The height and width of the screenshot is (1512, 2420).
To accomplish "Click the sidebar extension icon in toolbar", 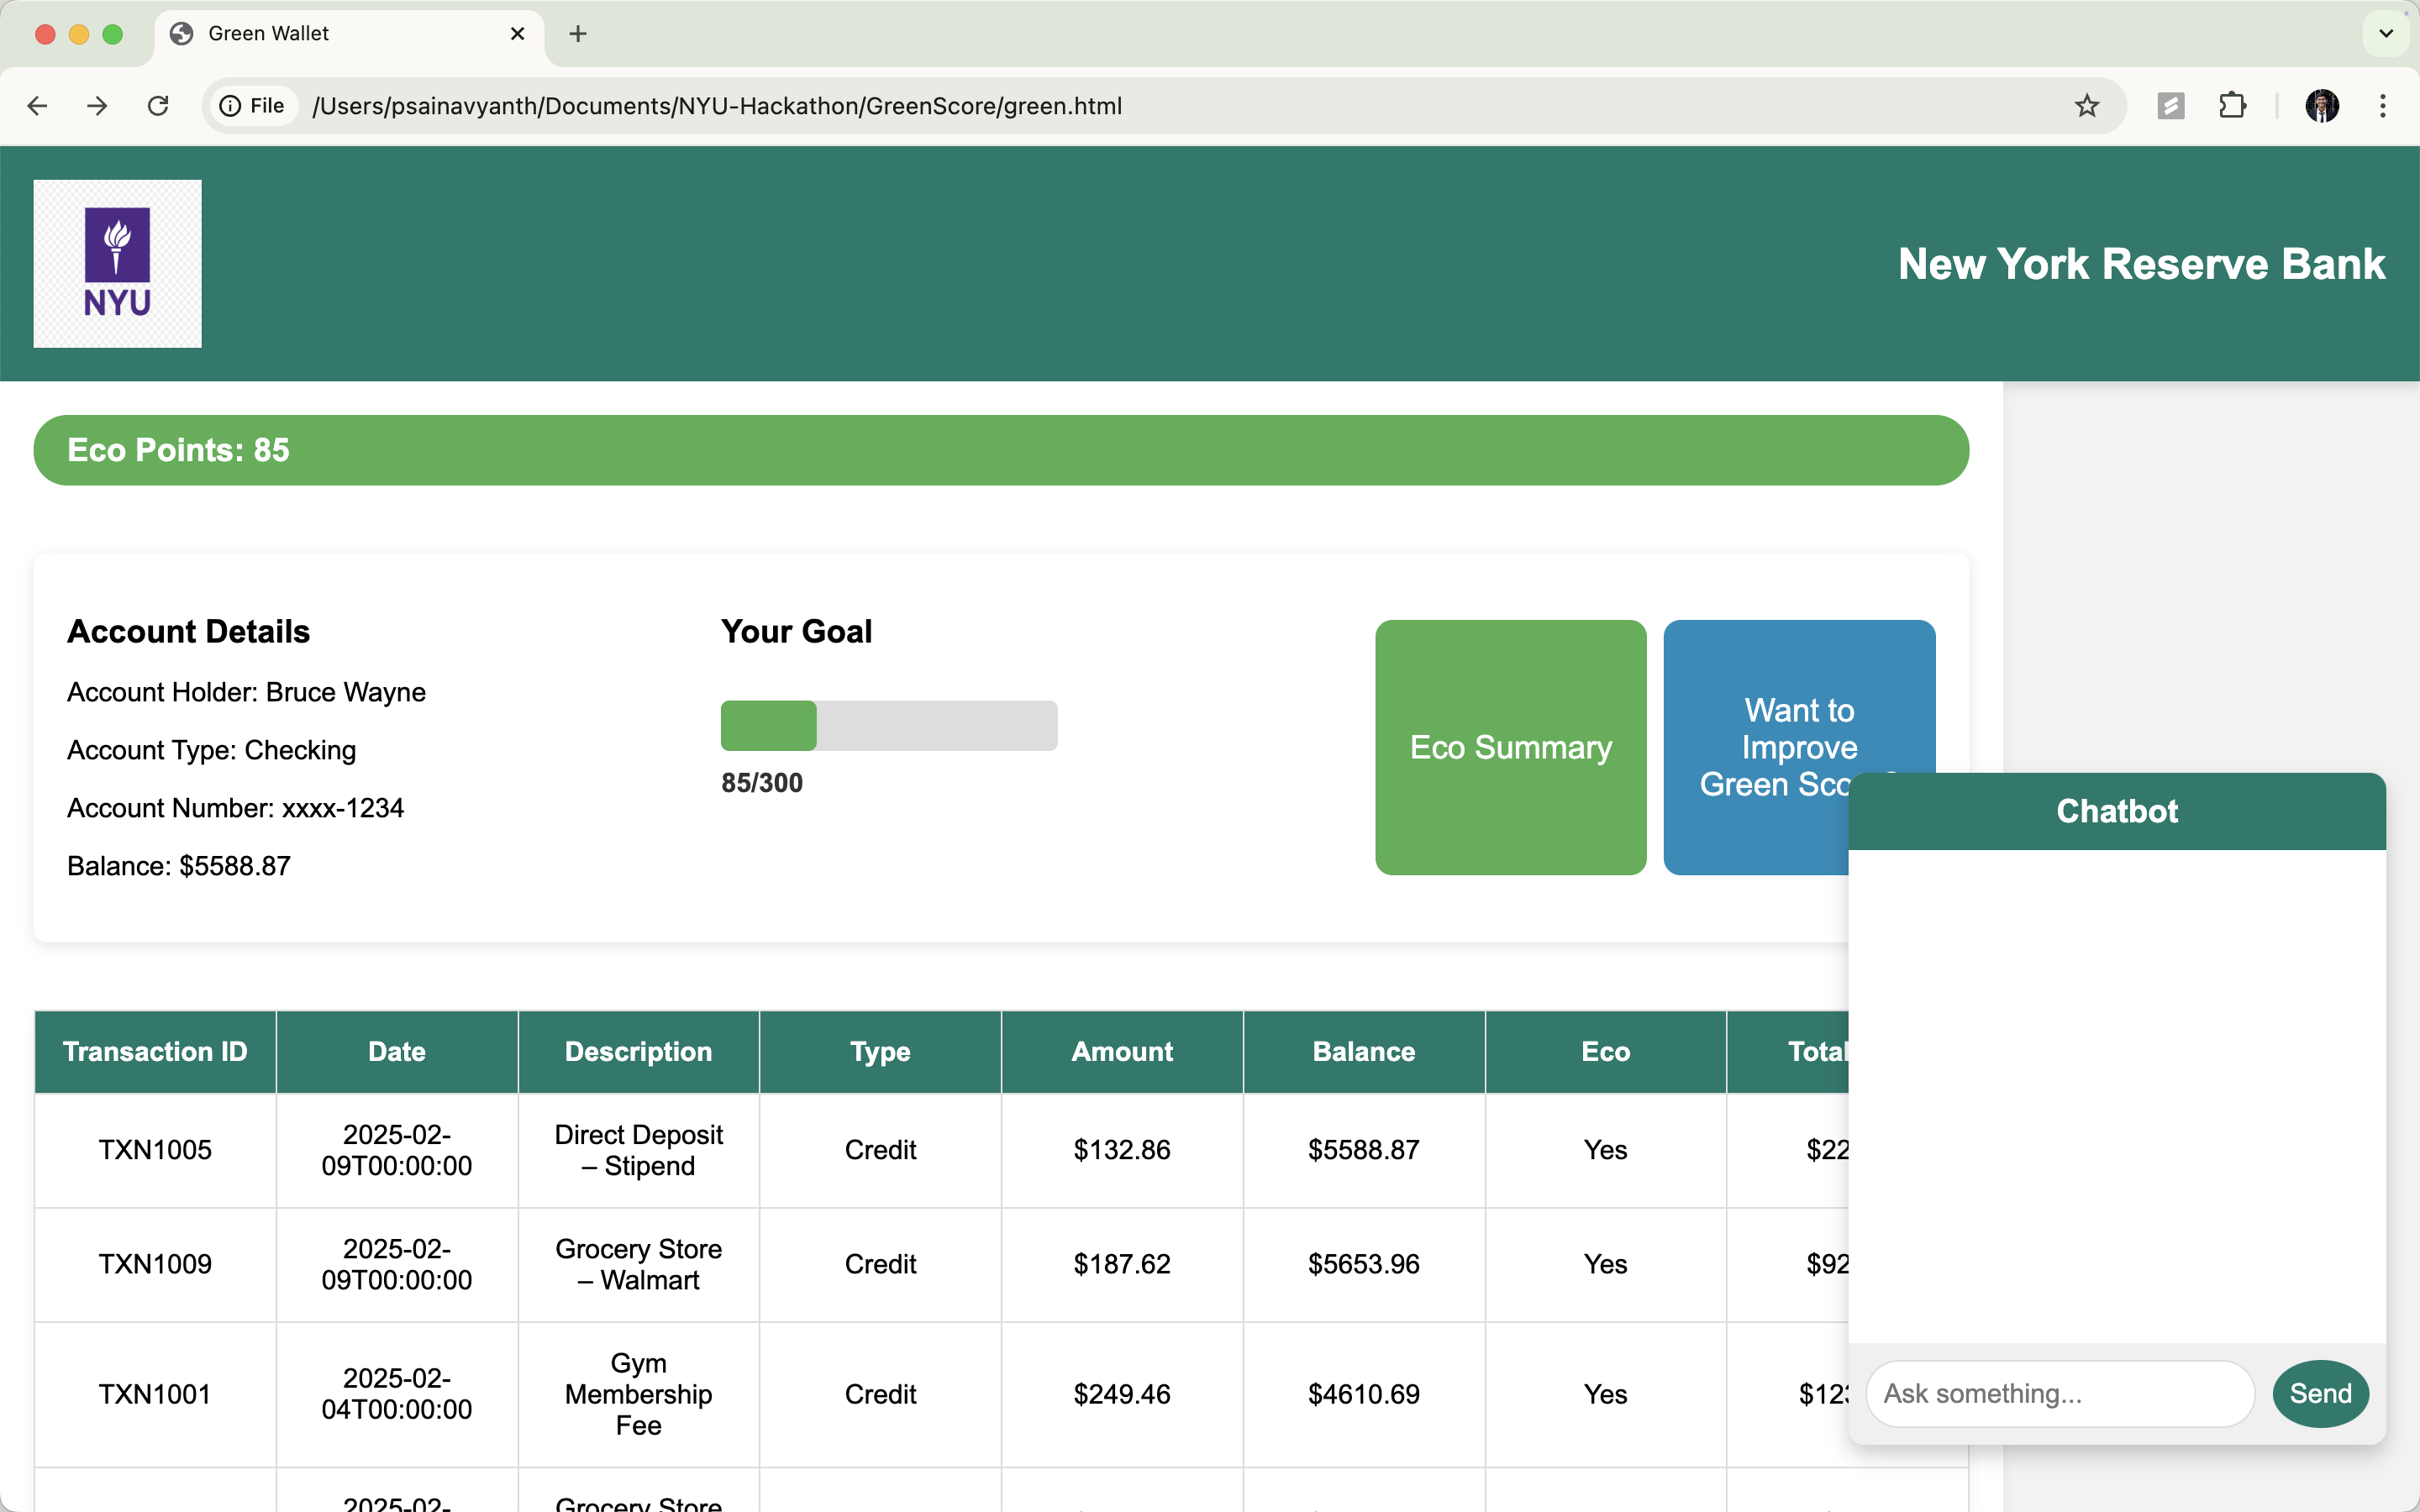I will click(x=2170, y=106).
